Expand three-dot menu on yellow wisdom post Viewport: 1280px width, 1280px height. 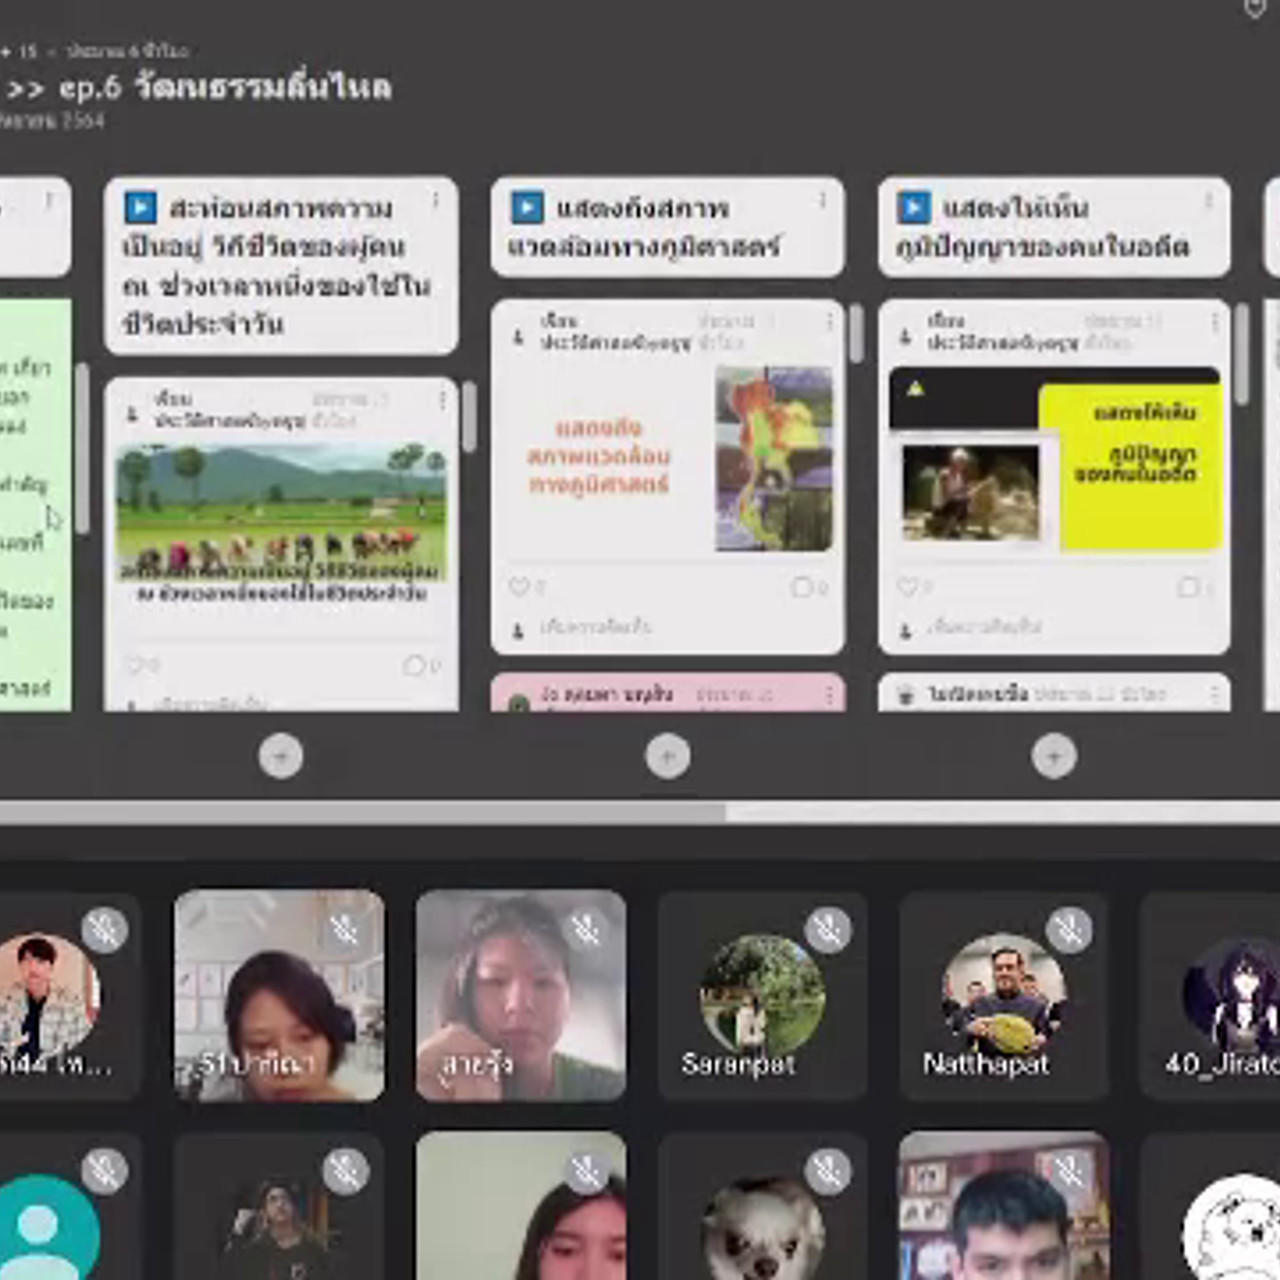tap(1215, 322)
